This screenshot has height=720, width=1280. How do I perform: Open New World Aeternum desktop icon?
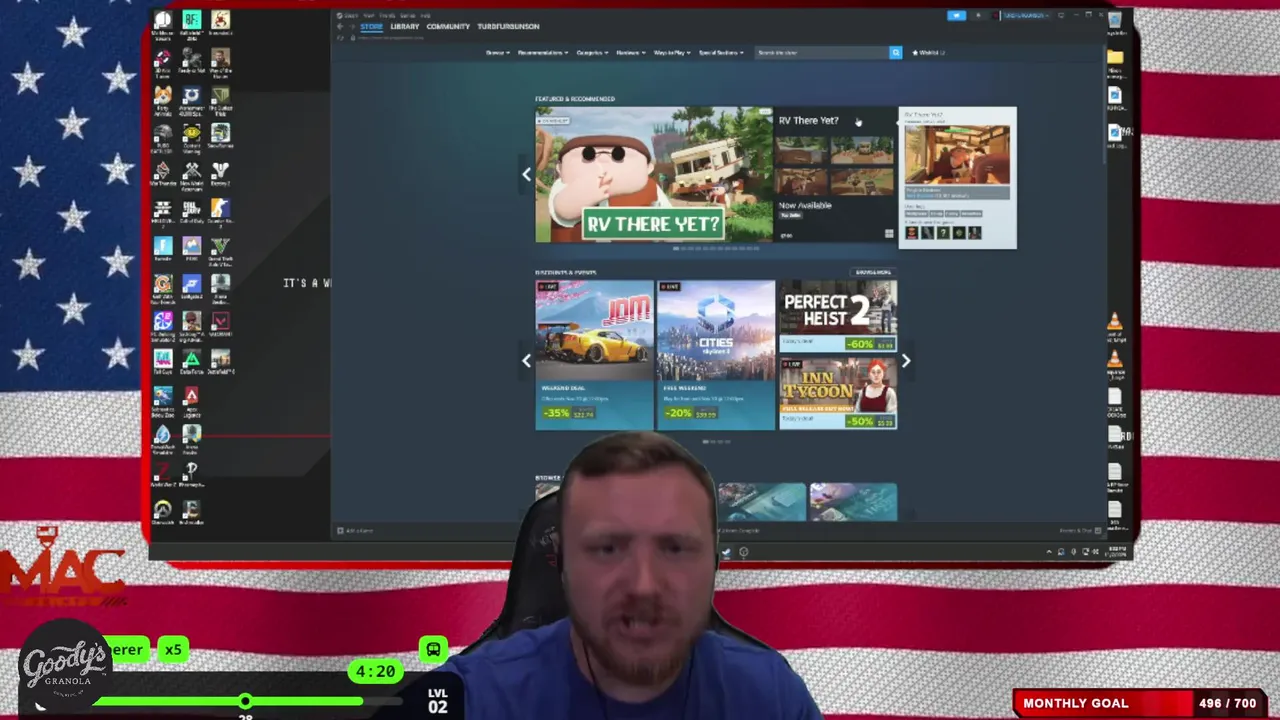pos(191,175)
